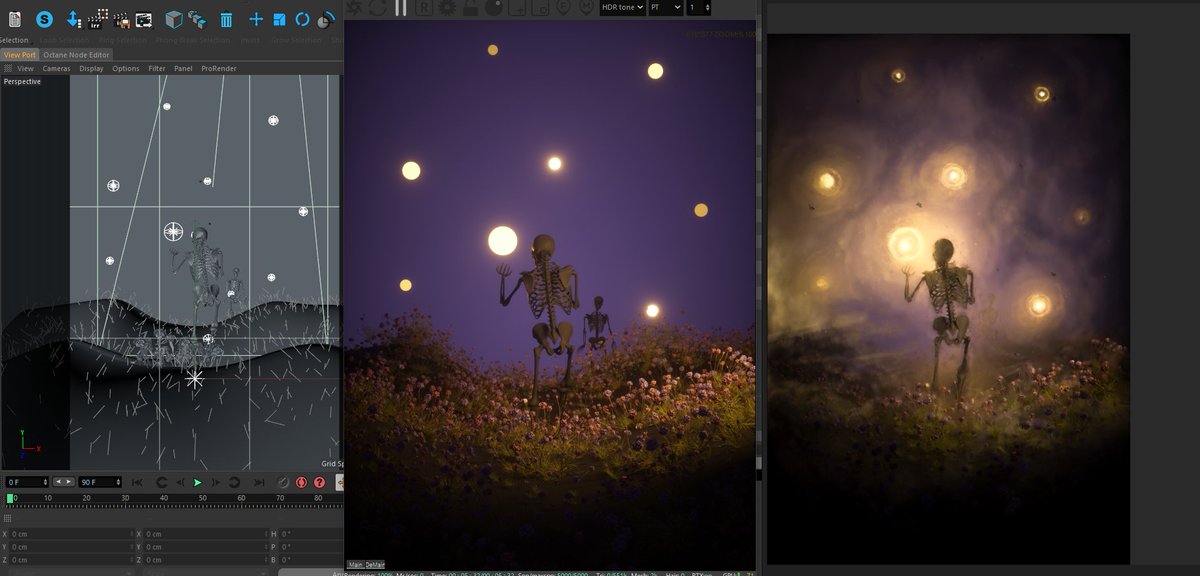Image resolution: width=1200 pixels, height=576 pixels.
Task: Click the size X 0 cm field
Action: coord(205,534)
